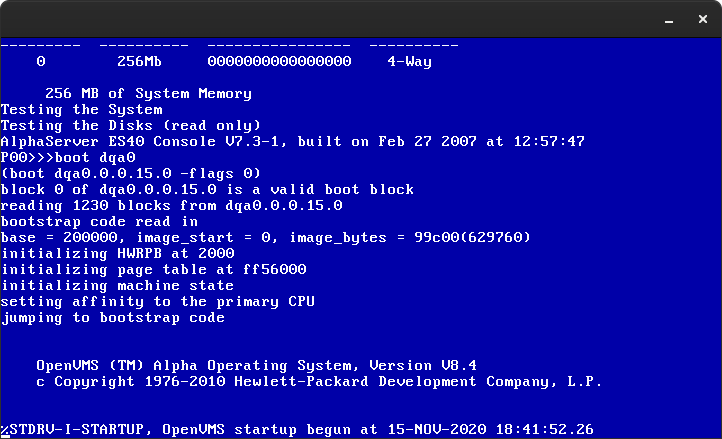The height and width of the screenshot is (439, 722).
Task: Select the 'initializing page table at ff56000' line
Action: click(153, 269)
